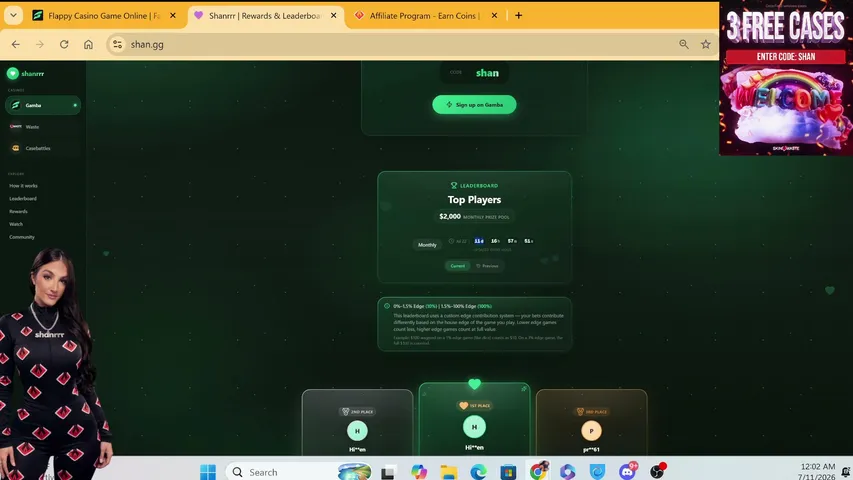
Task: Click the Sign up on Gamba button
Action: coord(474,104)
